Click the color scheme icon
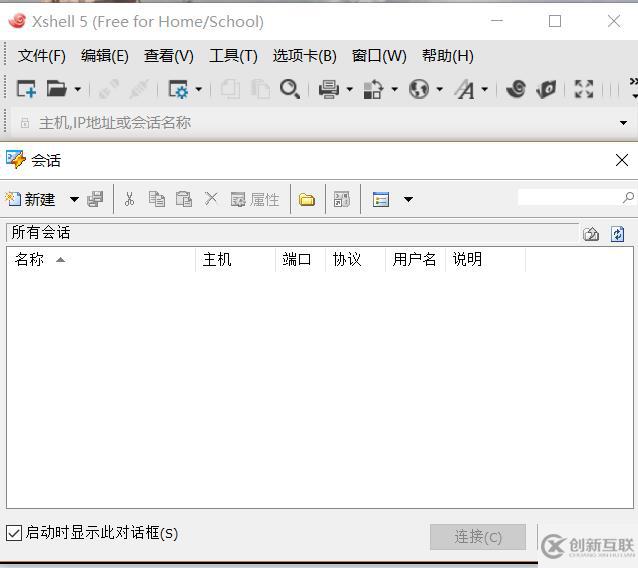 [x=373, y=89]
